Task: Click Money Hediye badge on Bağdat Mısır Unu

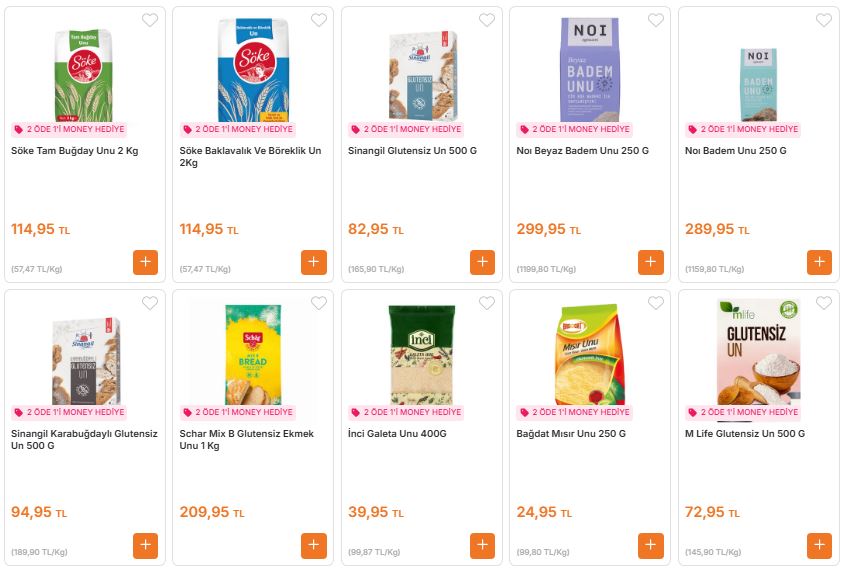Action: pos(574,412)
